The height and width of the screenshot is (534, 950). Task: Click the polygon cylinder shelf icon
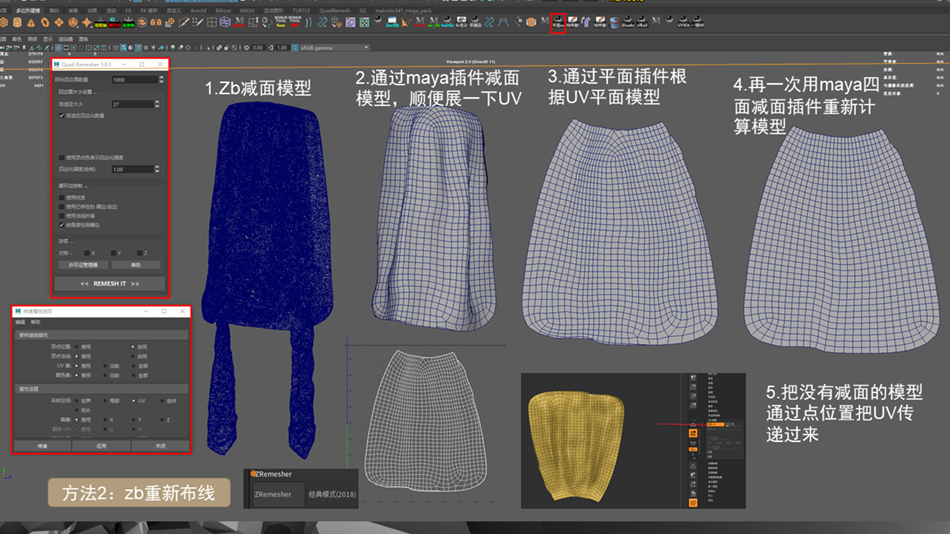[x=18, y=22]
